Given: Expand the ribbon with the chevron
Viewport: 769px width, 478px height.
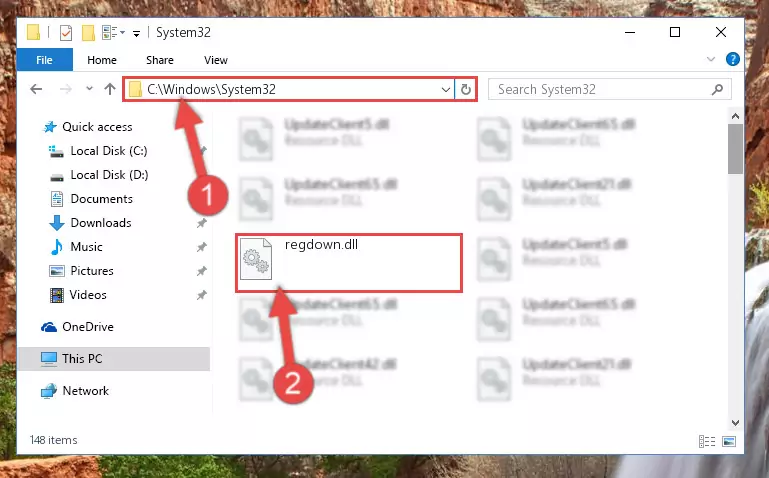Looking at the screenshot, I should tap(711, 59).
